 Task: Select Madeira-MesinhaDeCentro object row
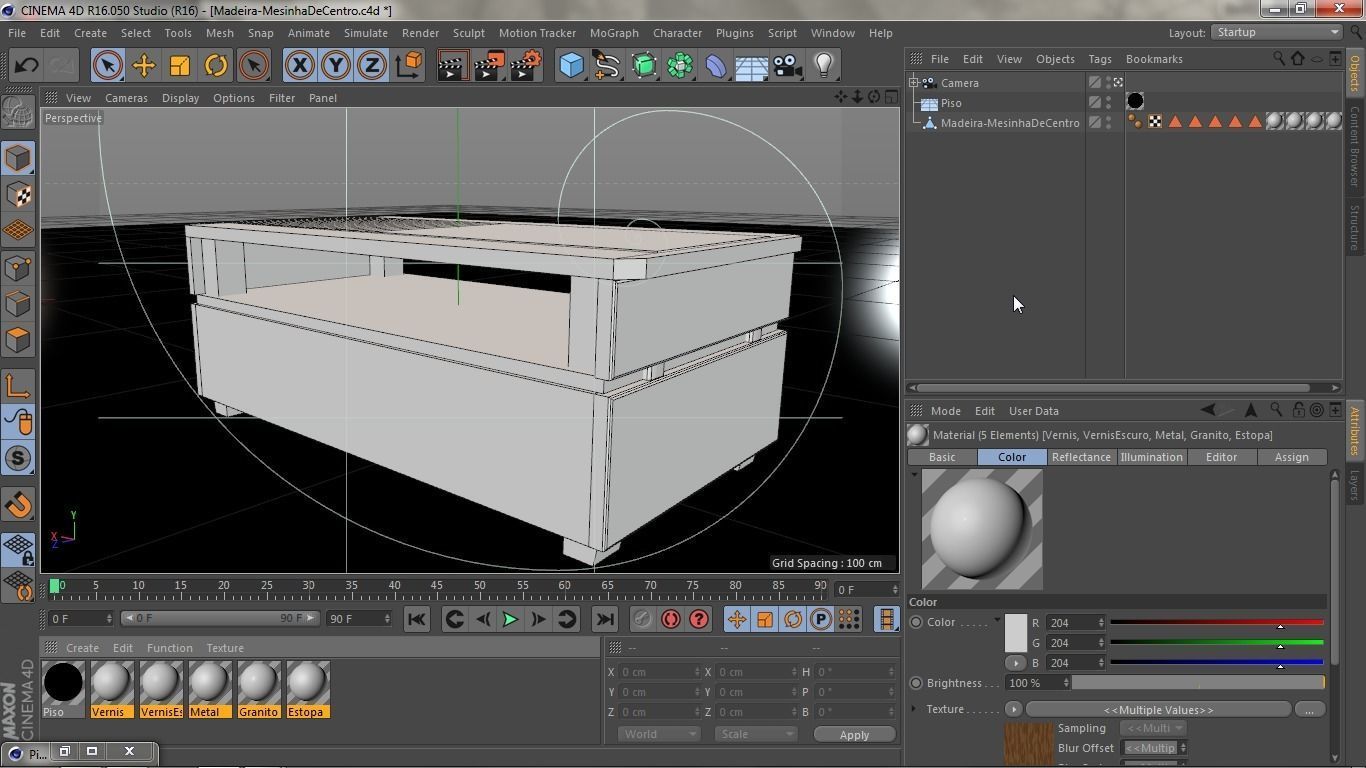pos(1010,123)
